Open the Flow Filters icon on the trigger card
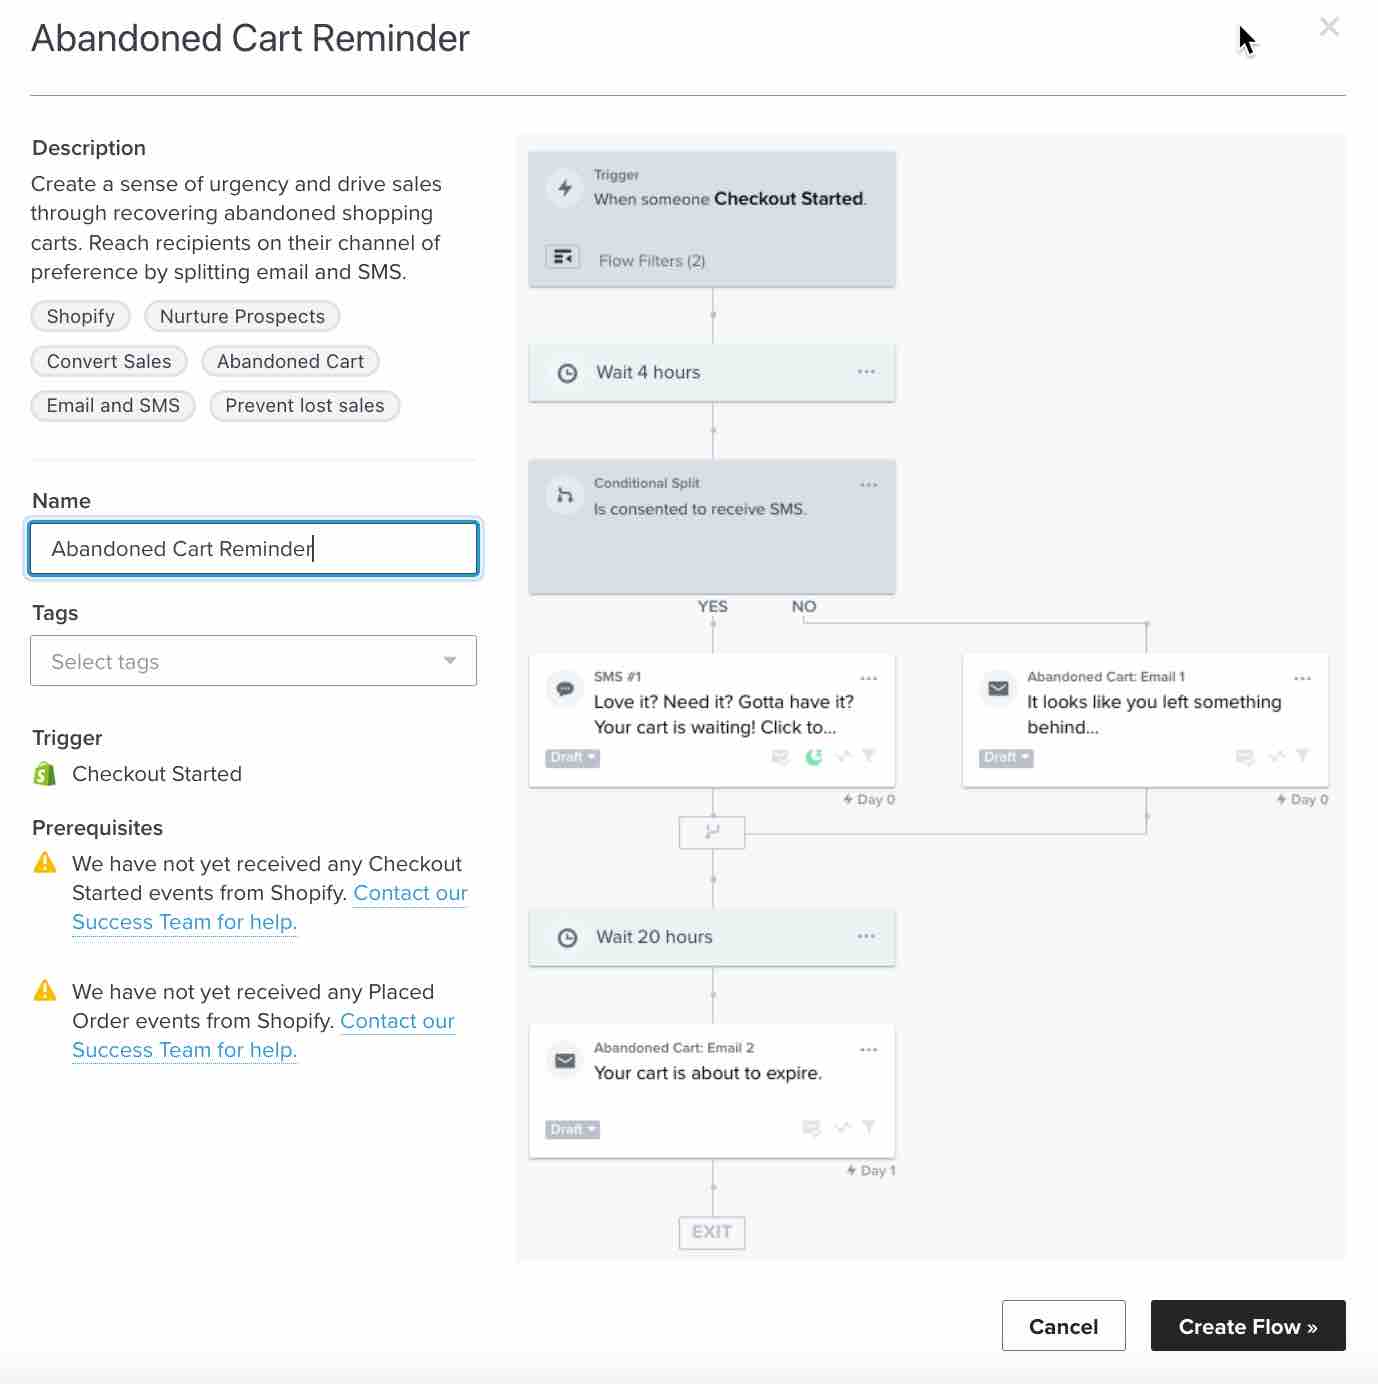The height and width of the screenshot is (1384, 1378). (x=563, y=257)
